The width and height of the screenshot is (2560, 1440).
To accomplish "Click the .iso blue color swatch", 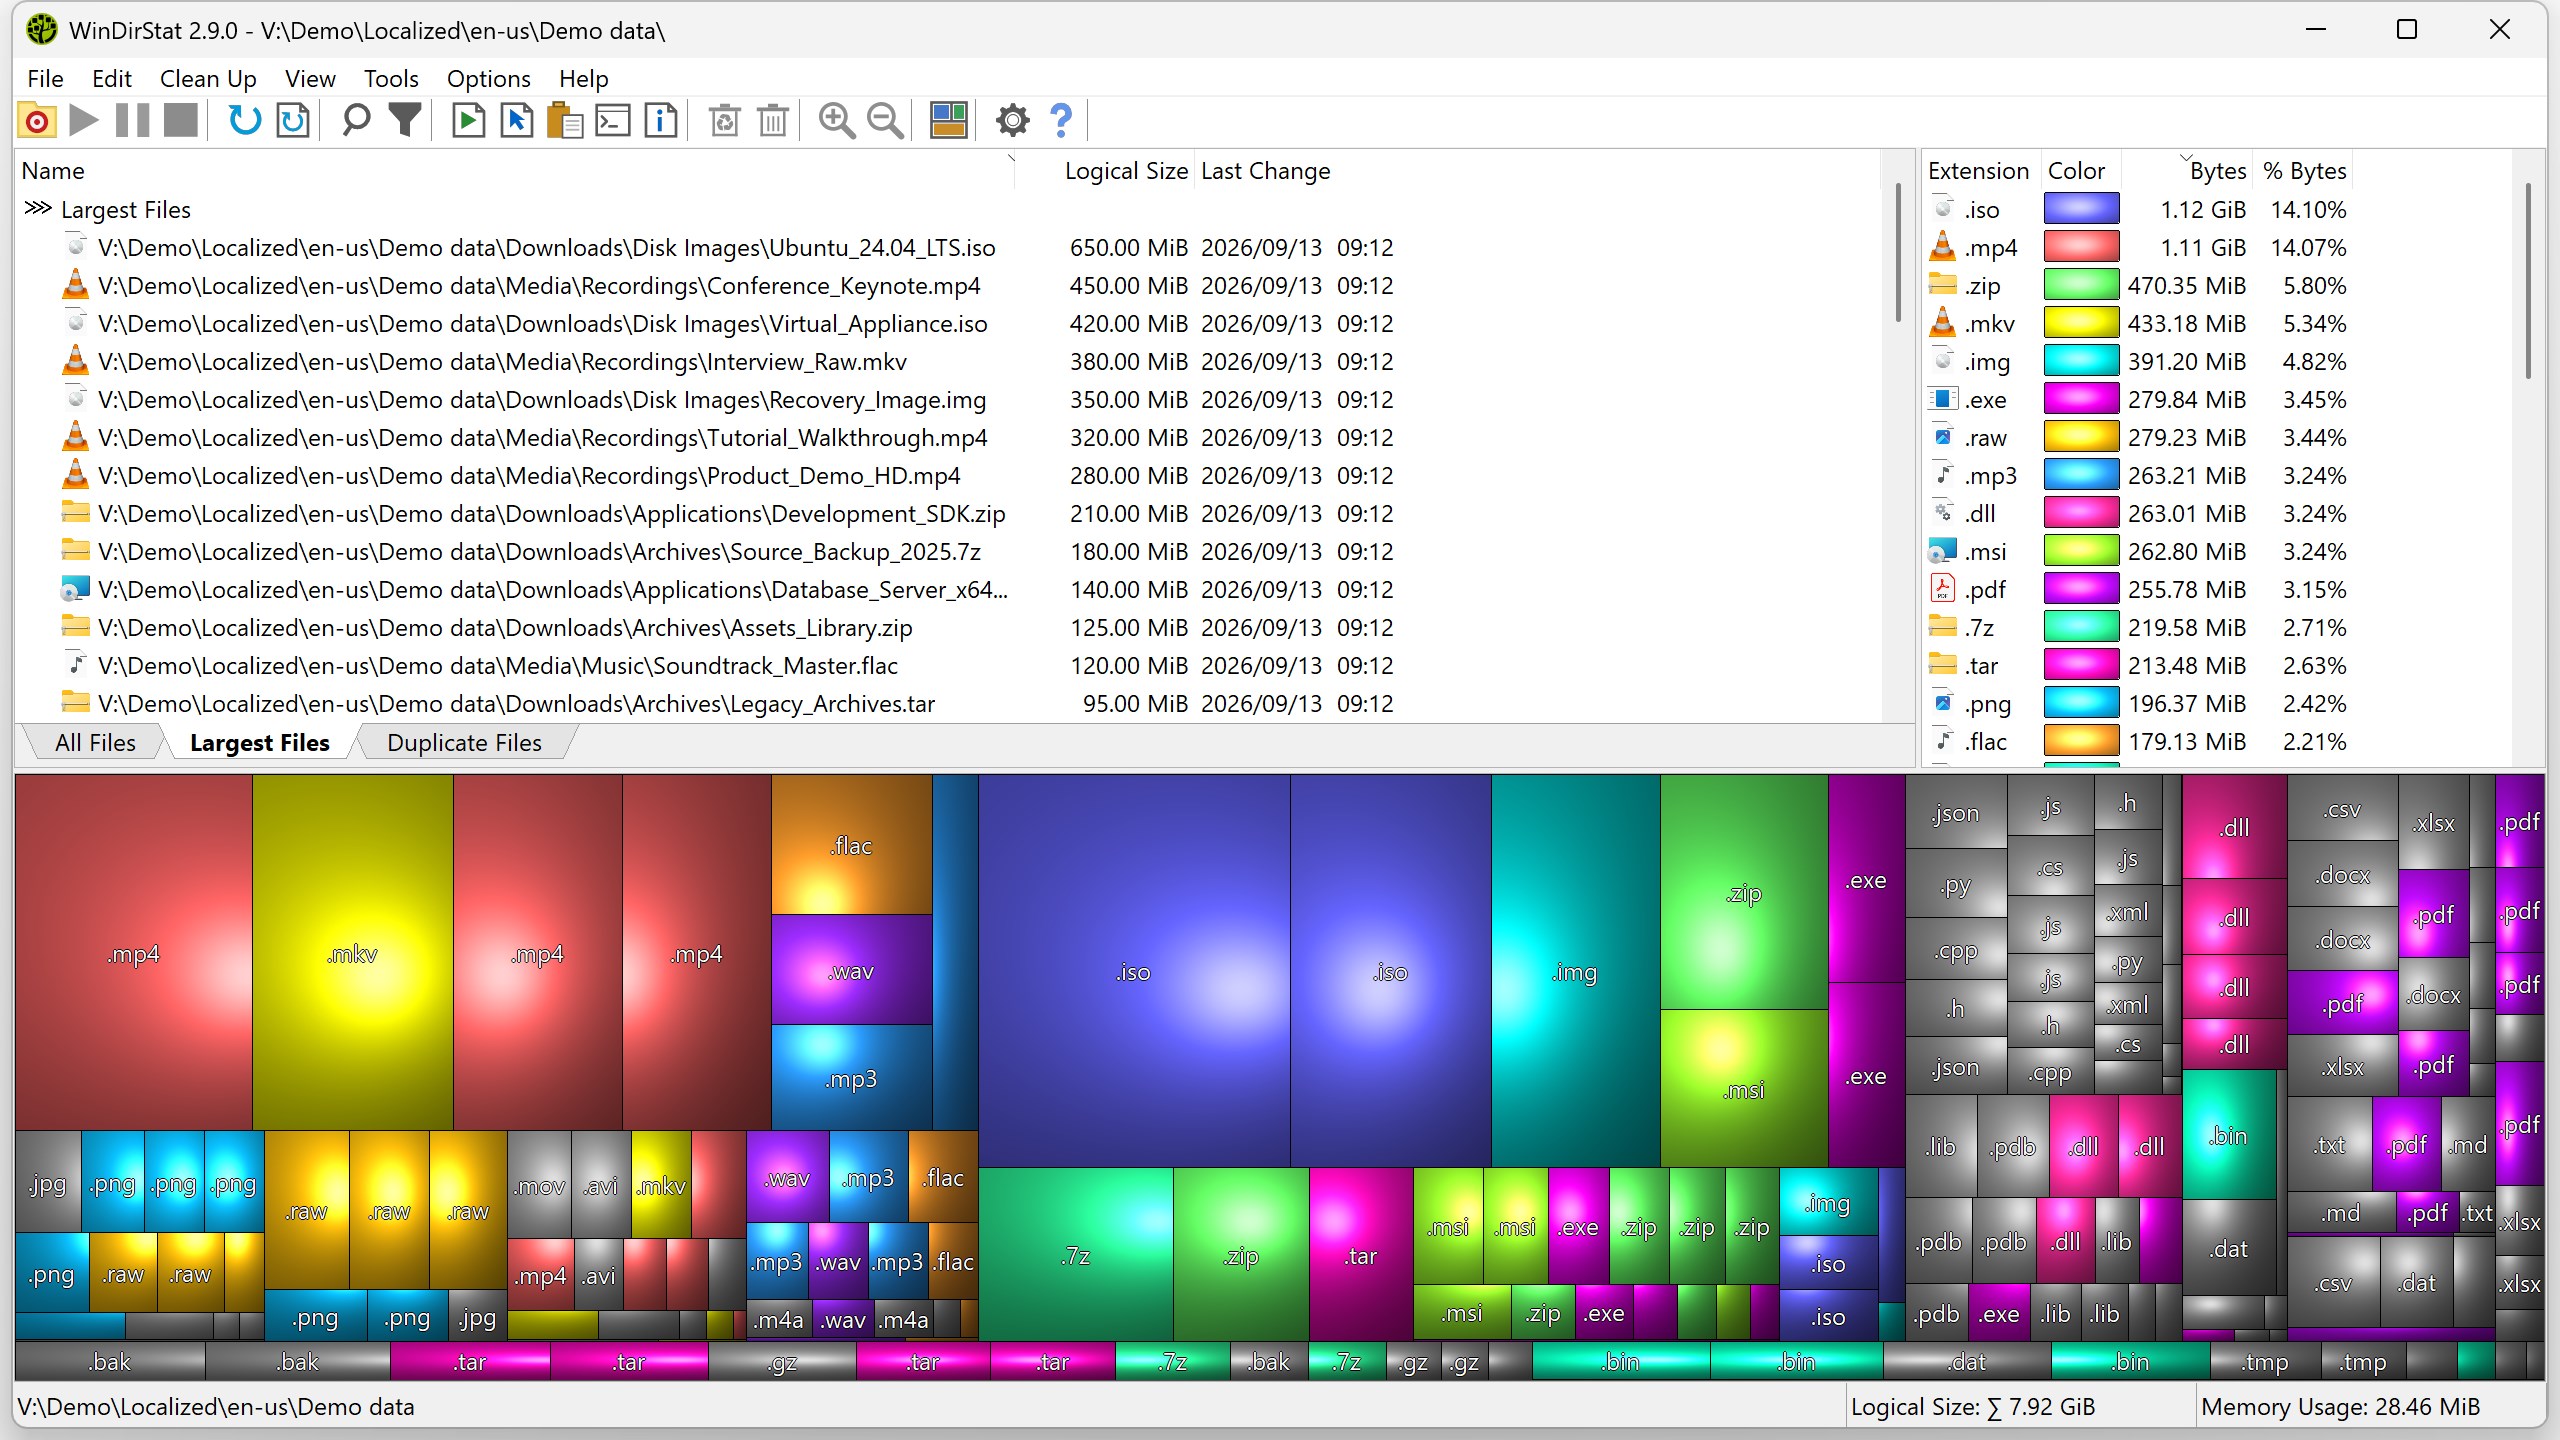I will coord(2081,209).
